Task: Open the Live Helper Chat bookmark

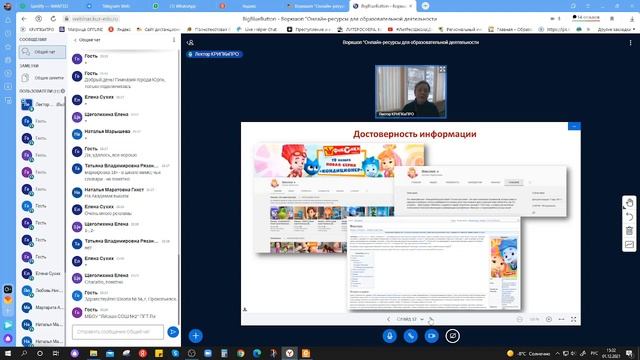Action: [258, 29]
